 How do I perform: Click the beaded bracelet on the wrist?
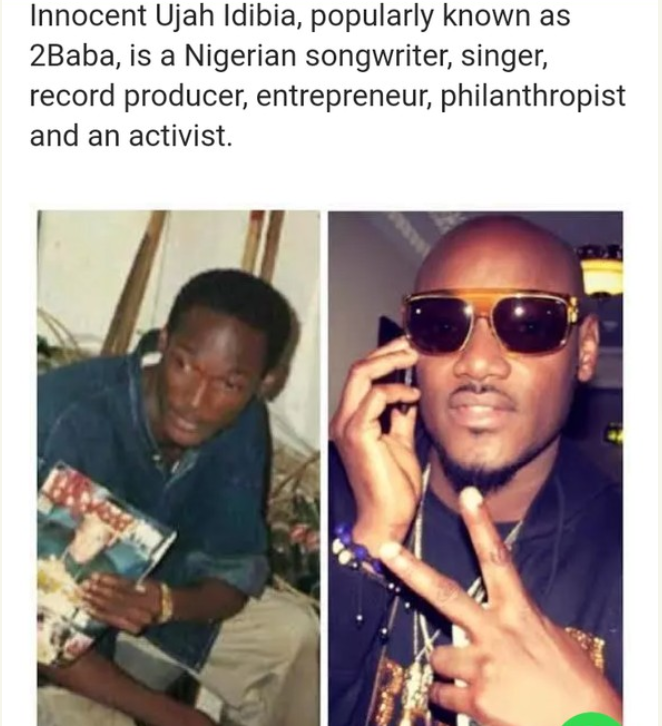click(x=354, y=549)
